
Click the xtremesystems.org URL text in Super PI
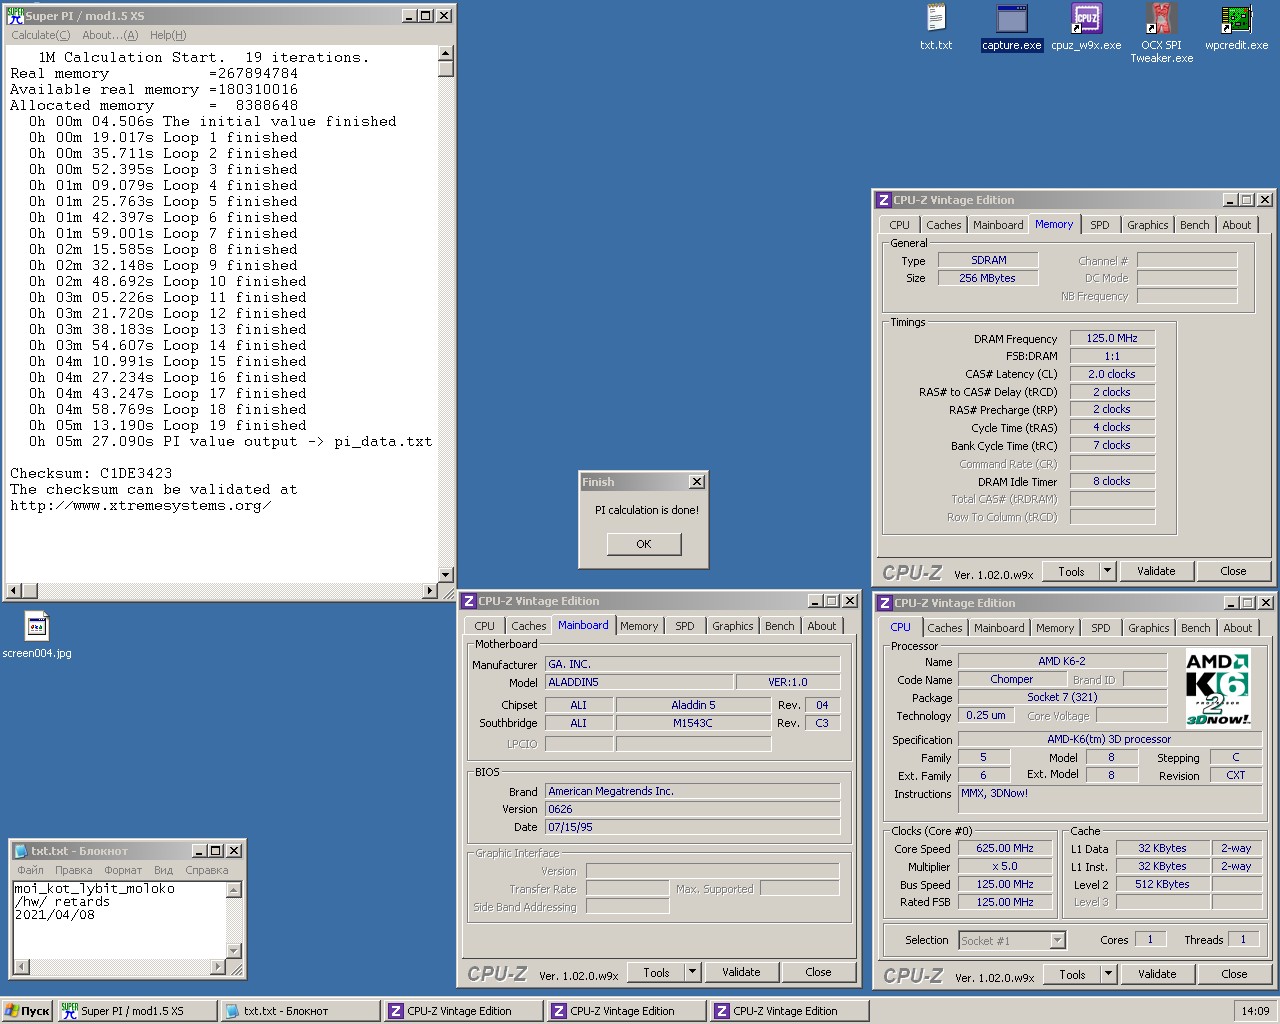(140, 505)
